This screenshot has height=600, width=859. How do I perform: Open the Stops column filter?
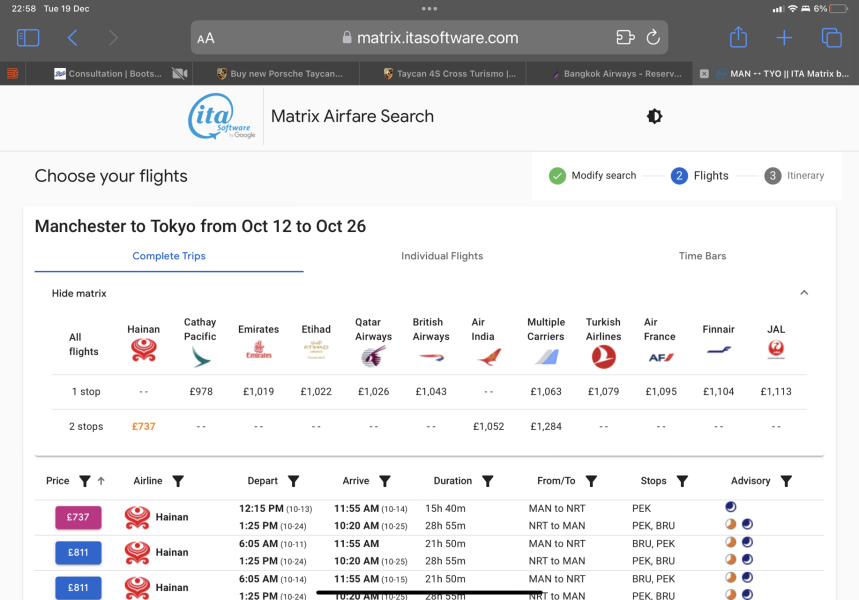(x=682, y=481)
